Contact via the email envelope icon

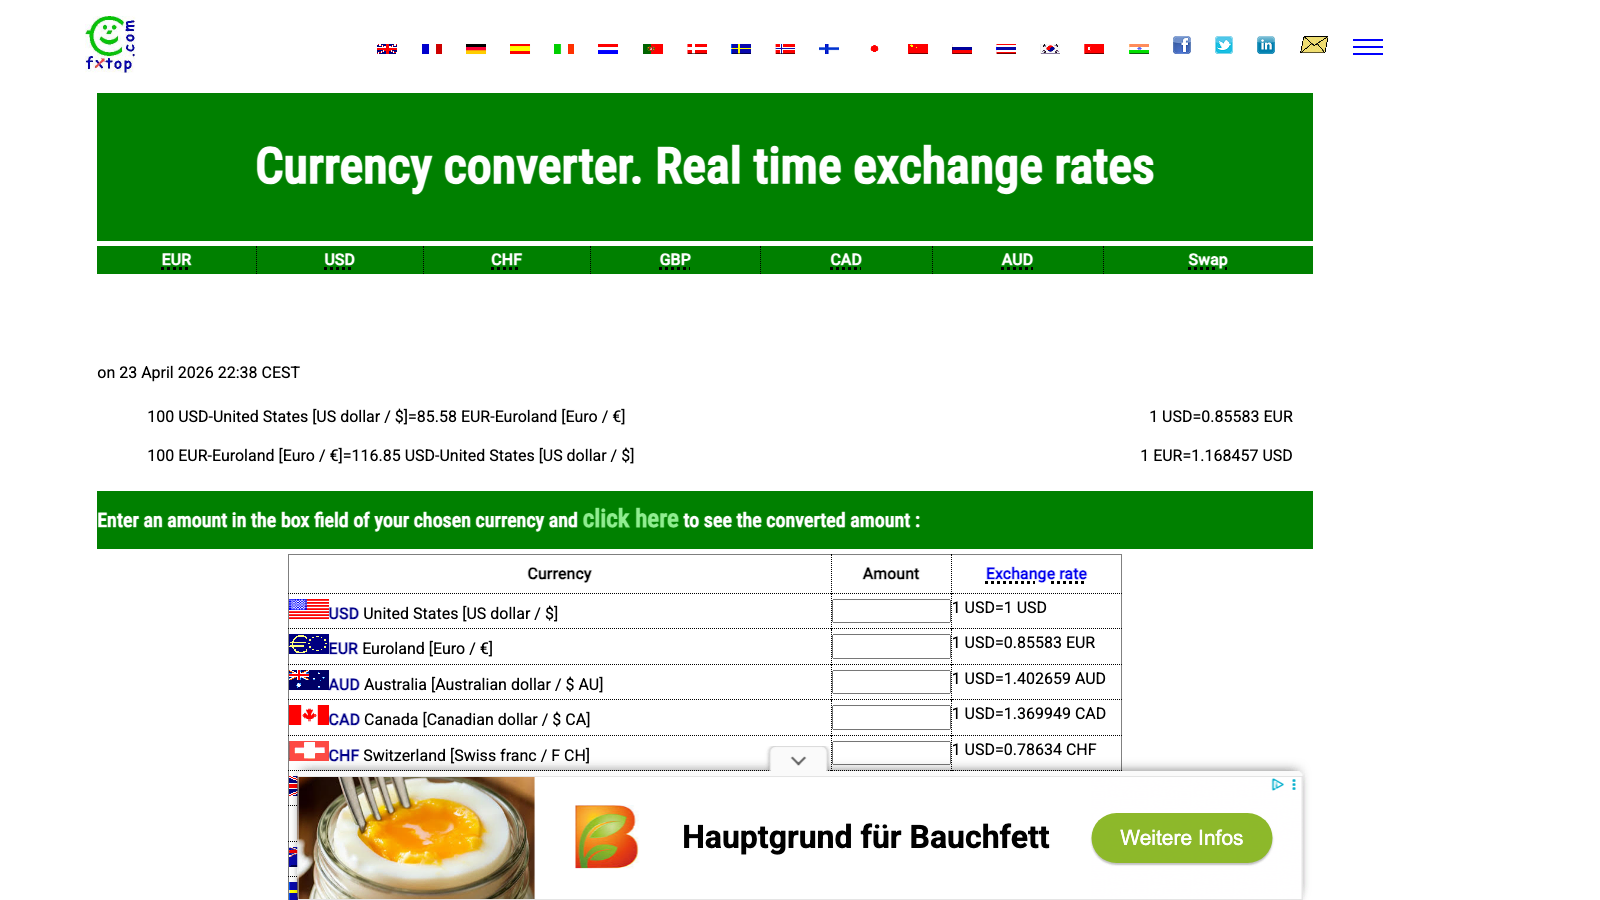click(x=1313, y=44)
